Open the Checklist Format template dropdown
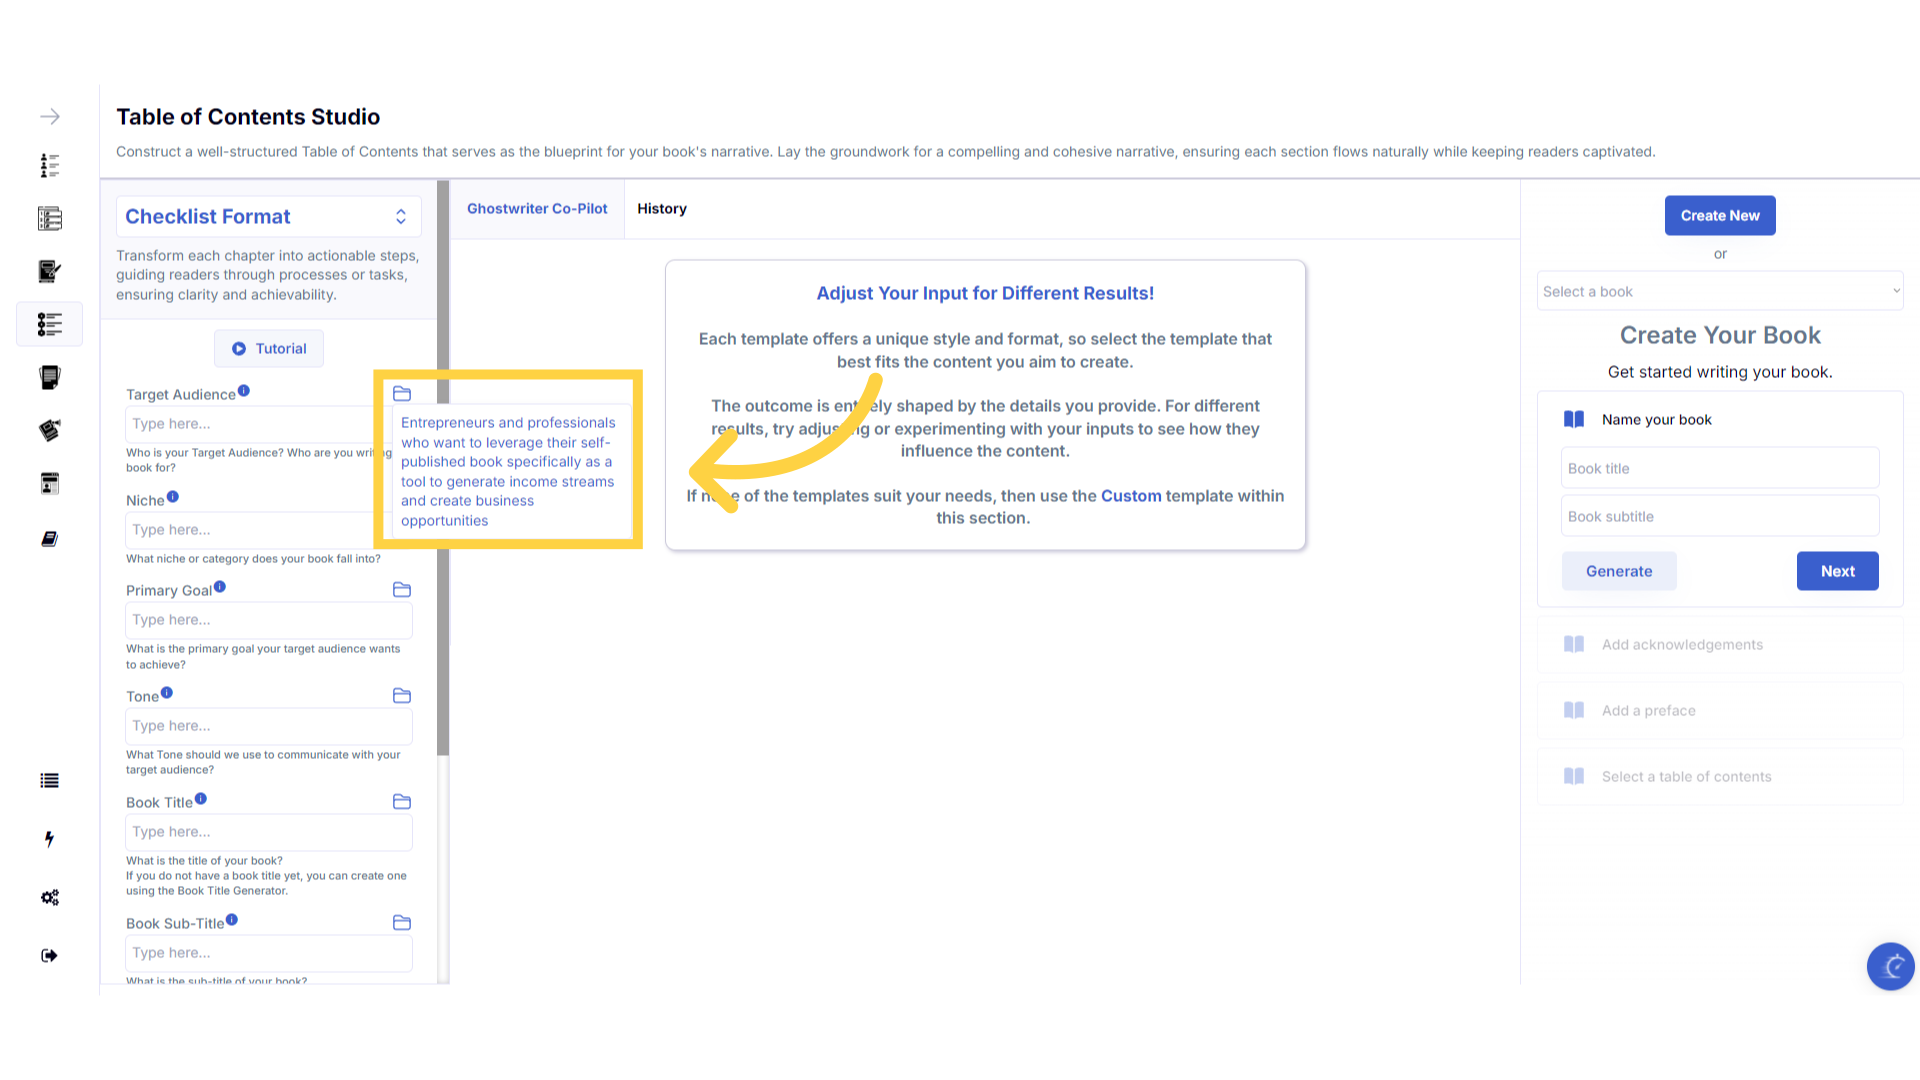 (x=268, y=217)
